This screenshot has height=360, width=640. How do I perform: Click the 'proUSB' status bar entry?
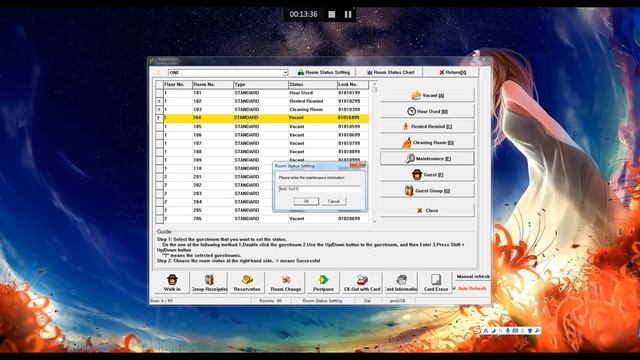click(398, 301)
